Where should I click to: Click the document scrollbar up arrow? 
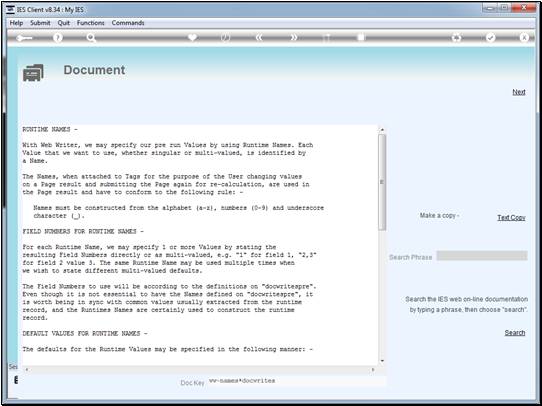point(382,130)
